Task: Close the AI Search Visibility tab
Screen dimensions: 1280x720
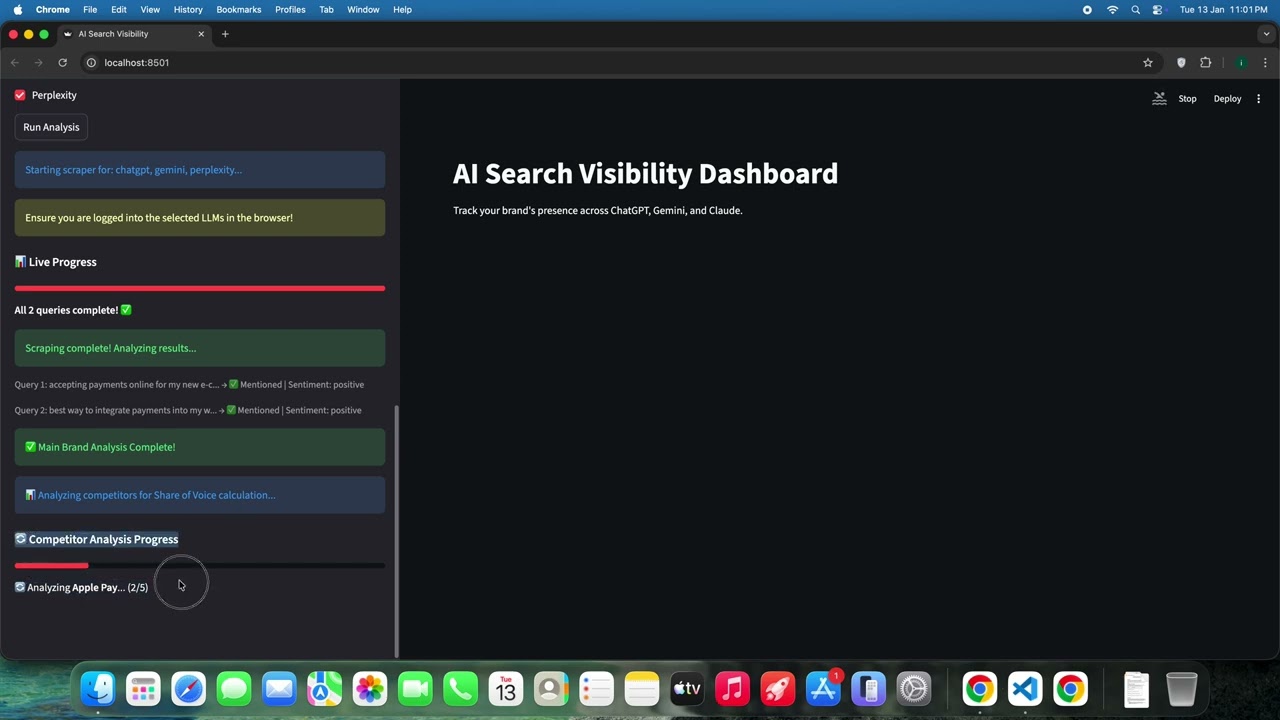Action: point(201,34)
